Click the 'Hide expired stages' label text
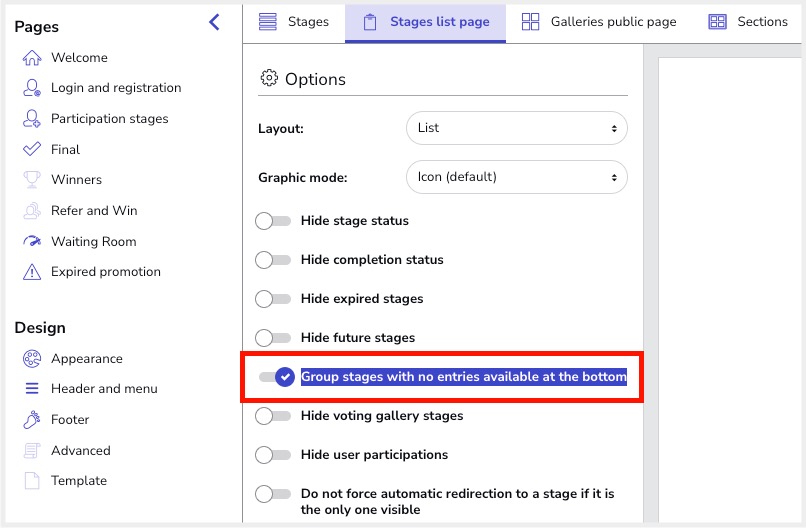 click(362, 299)
